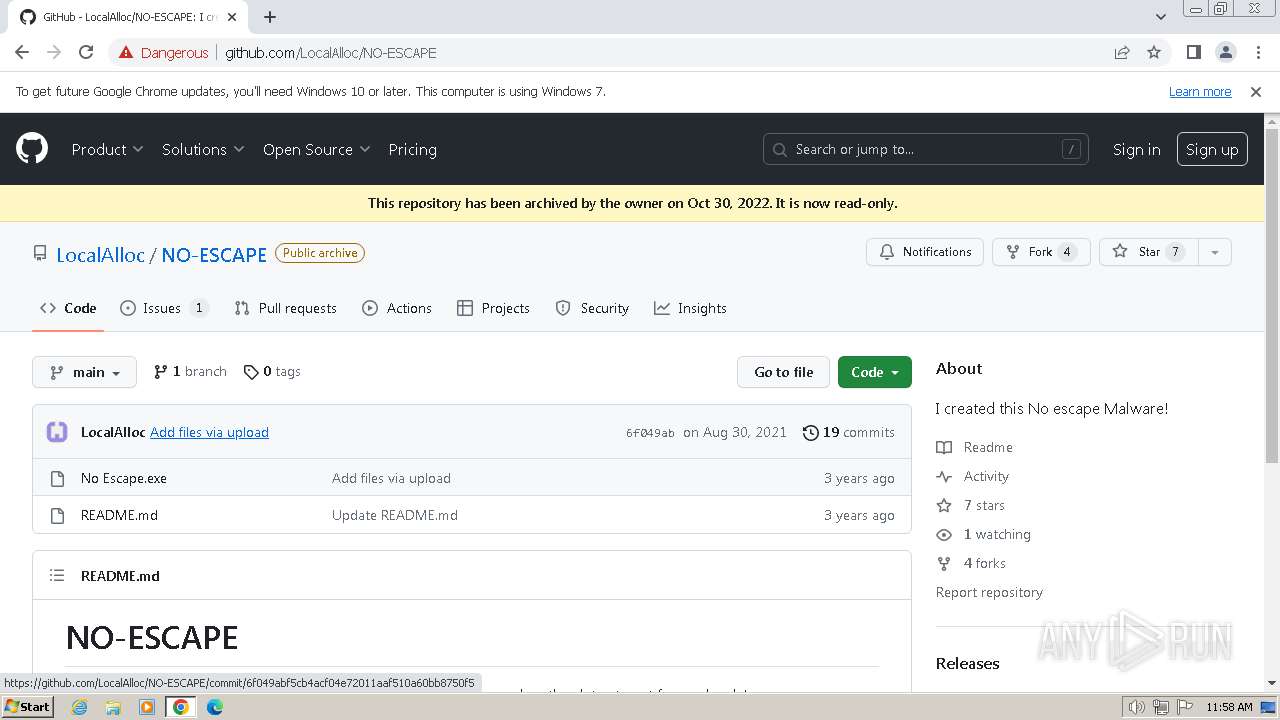Viewport: 1280px width, 720px height.
Task: Open Microsoft Edge from taskbar
Action: point(214,707)
